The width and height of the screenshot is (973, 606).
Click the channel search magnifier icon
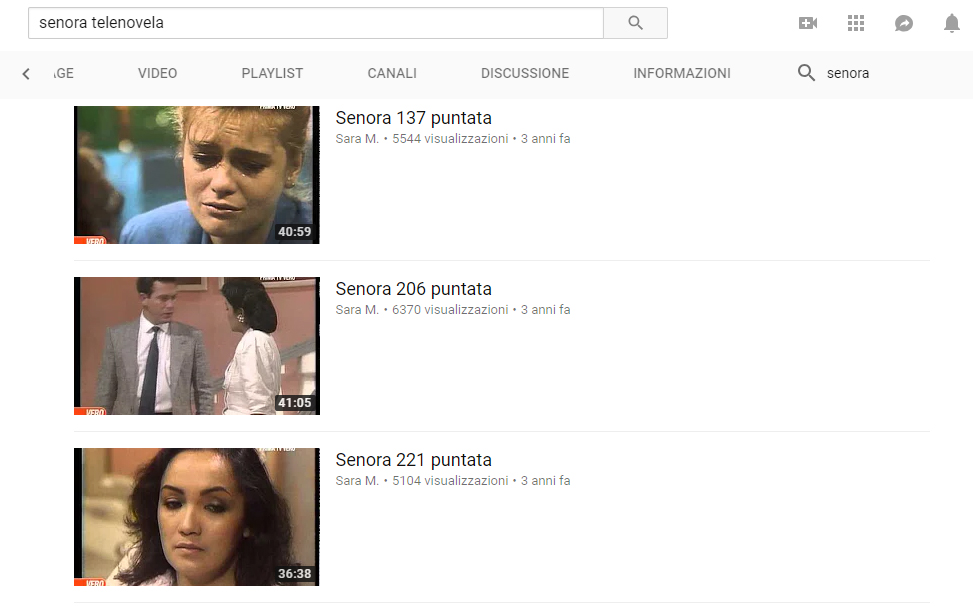(x=806, y=73)
